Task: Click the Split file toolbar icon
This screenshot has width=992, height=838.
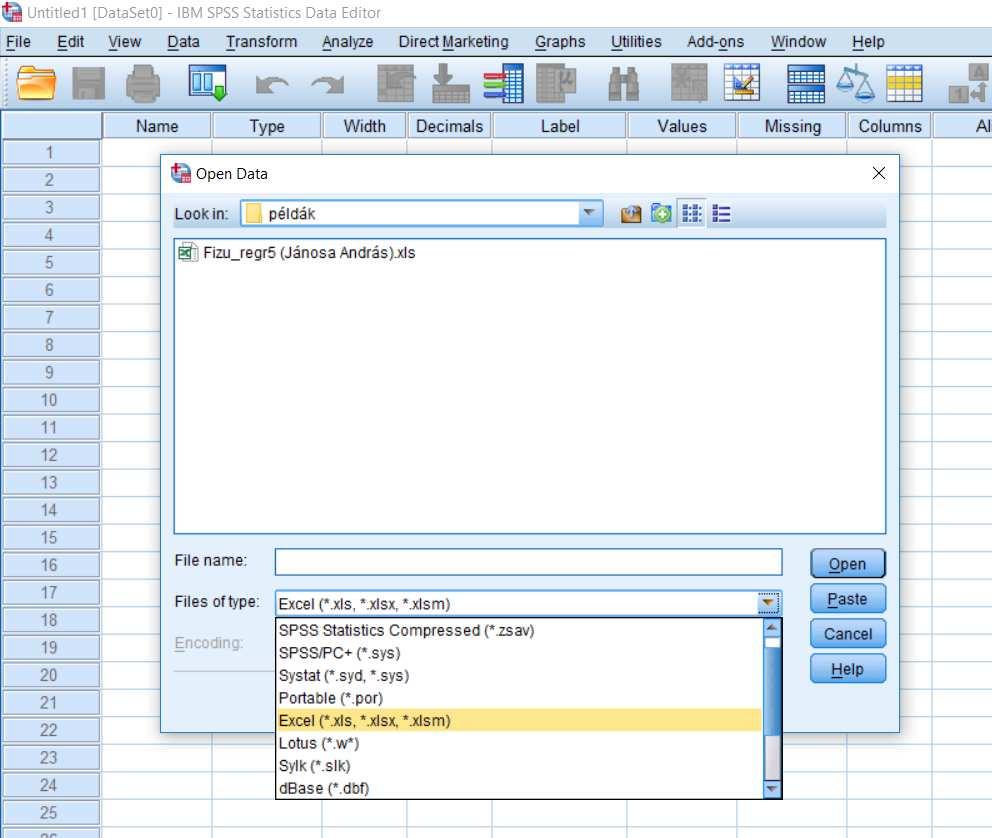Action: click(806, 83)
